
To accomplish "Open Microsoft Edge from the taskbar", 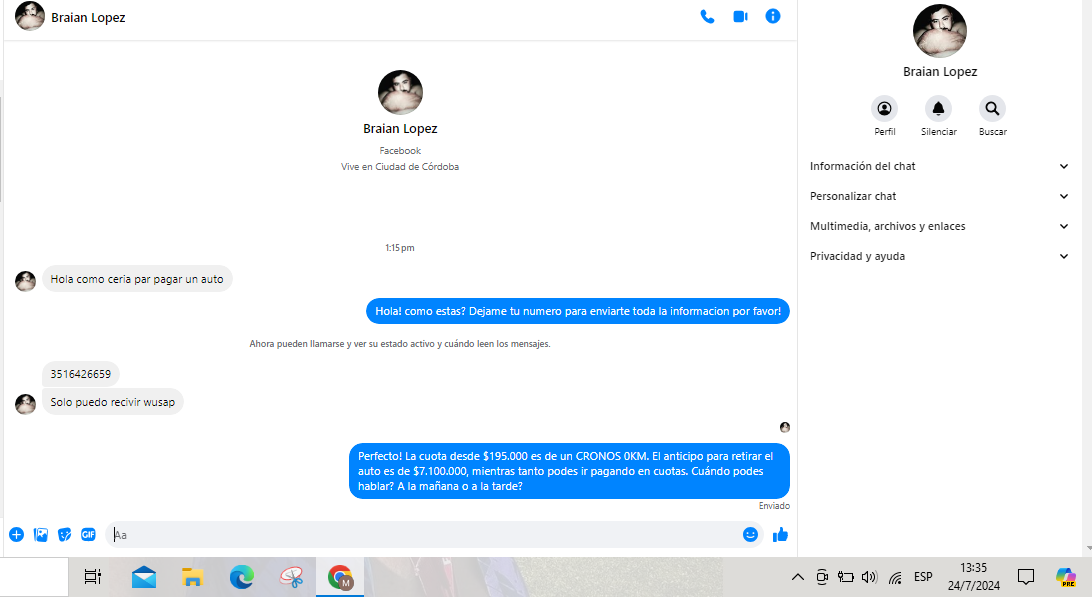I will [x=241, y=577].
